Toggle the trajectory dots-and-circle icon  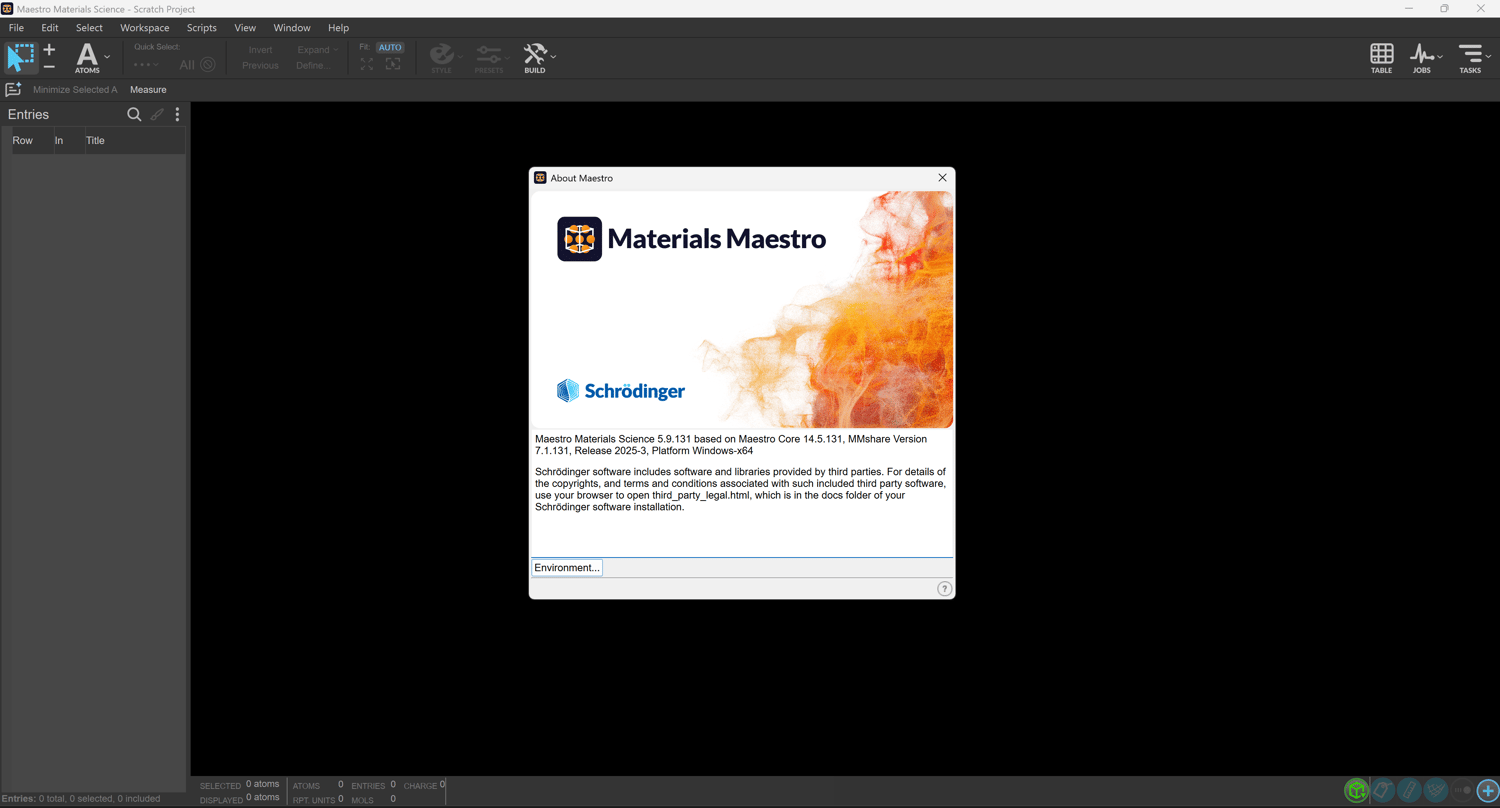click(1462, 791)
